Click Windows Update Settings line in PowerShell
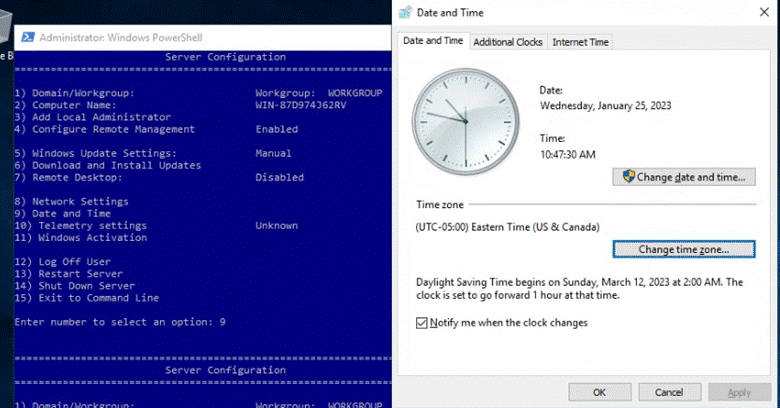 pos(96,153)
